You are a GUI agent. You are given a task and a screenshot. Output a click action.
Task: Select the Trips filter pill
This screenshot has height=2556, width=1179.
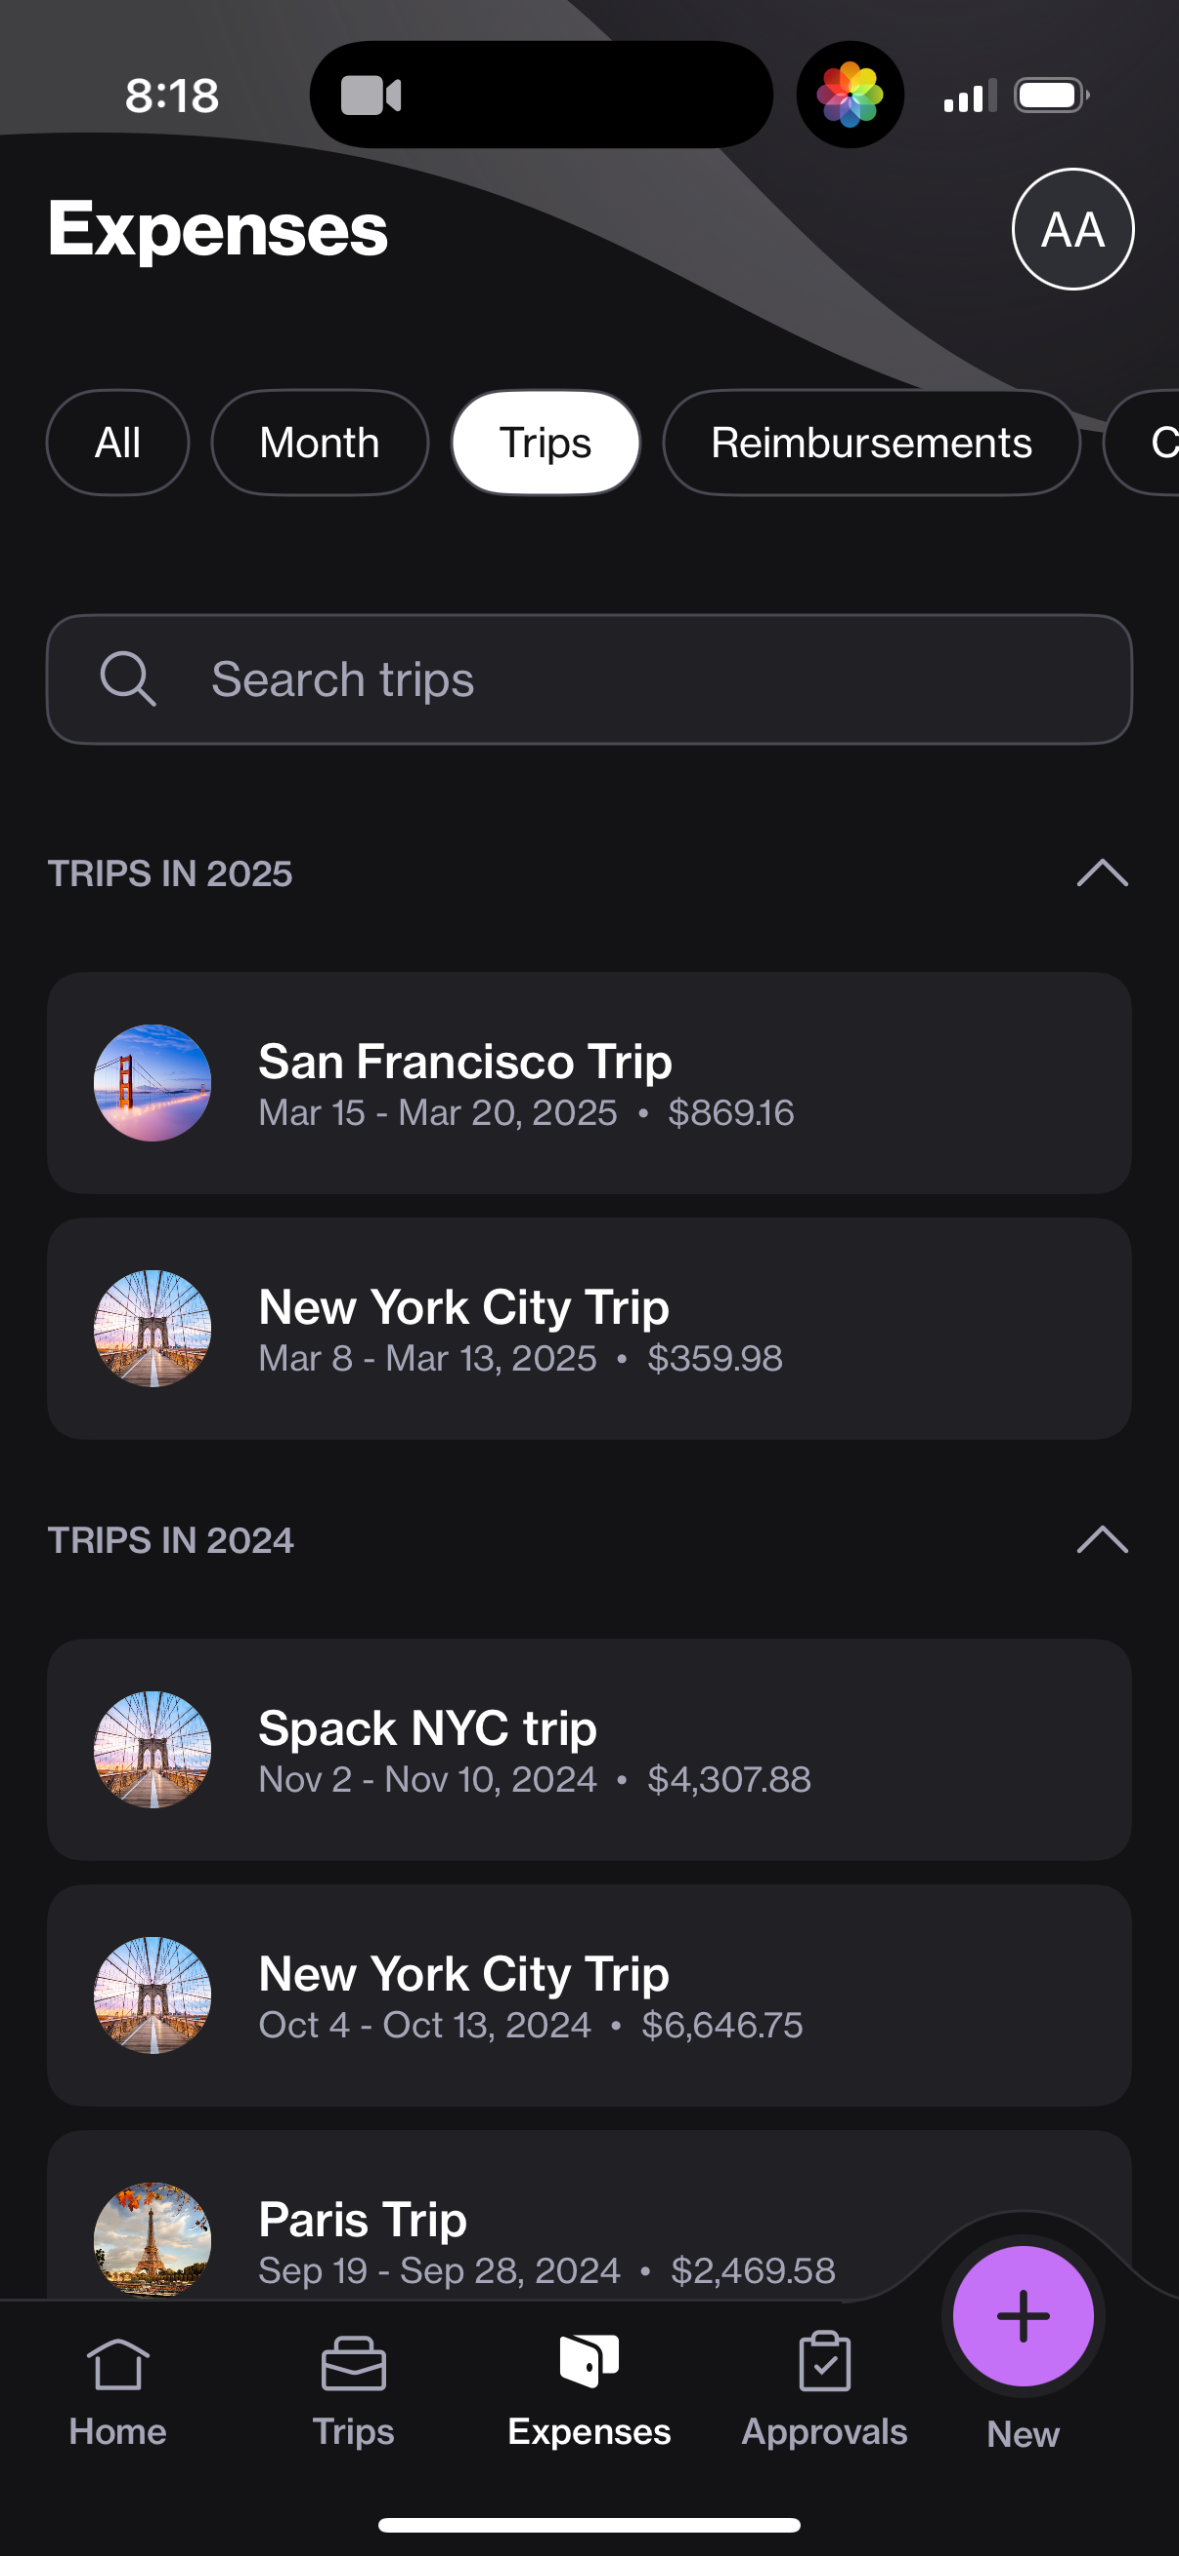point(546,443)
